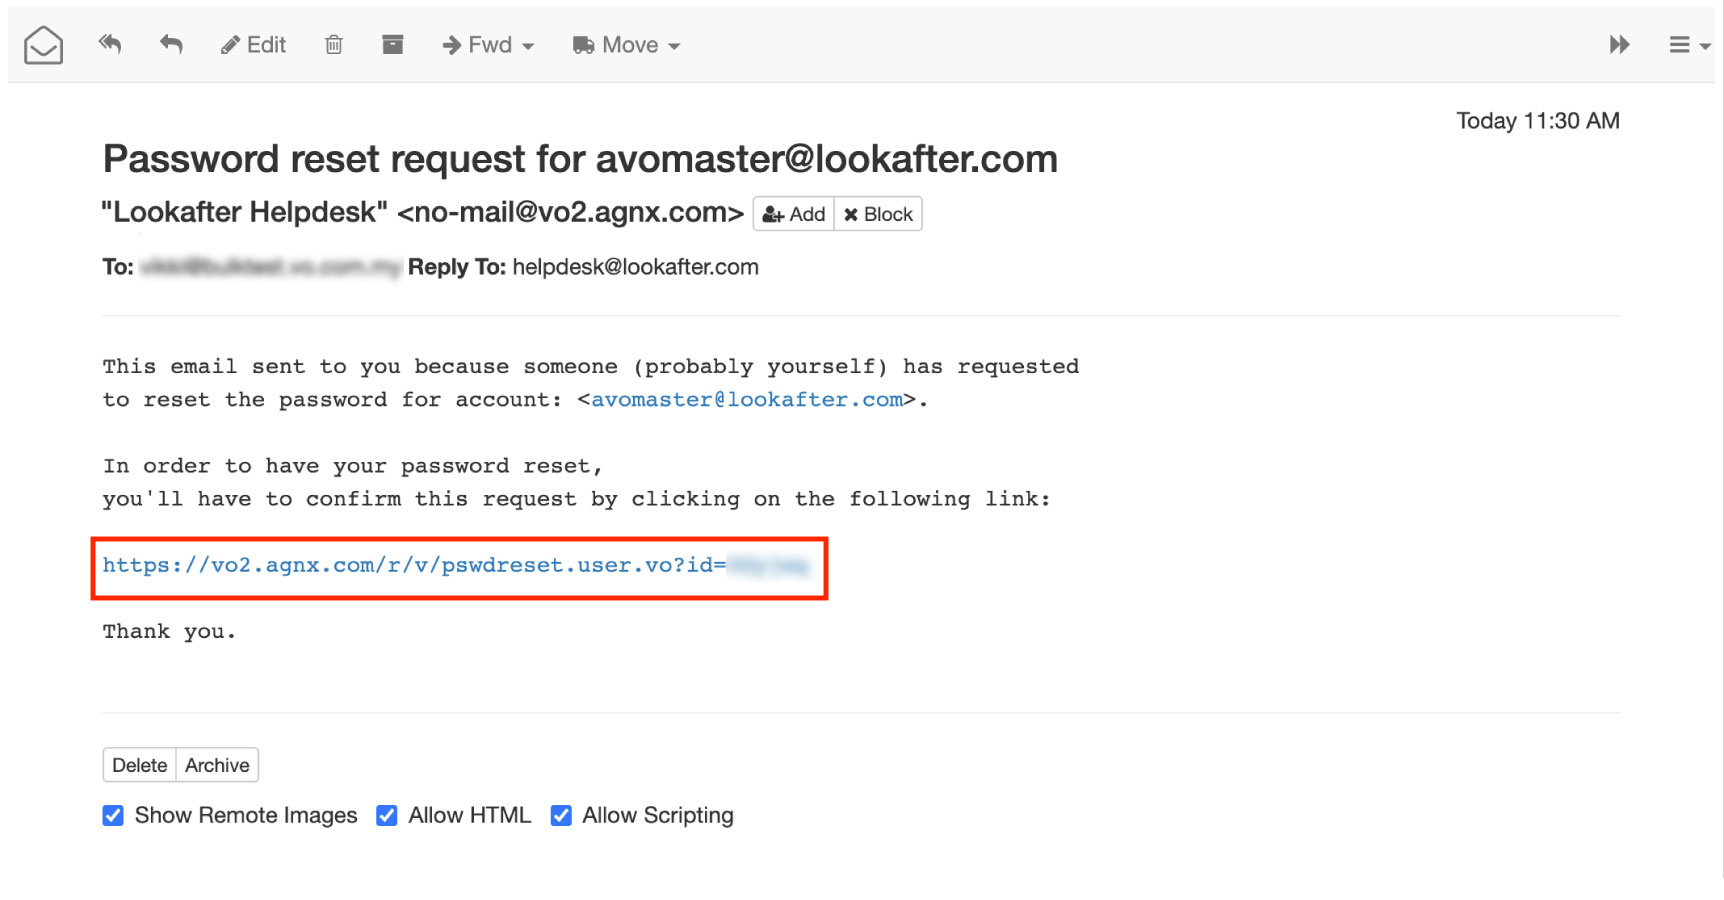
Task: Add sender to contacts with Add button
Action: [794, 214]
